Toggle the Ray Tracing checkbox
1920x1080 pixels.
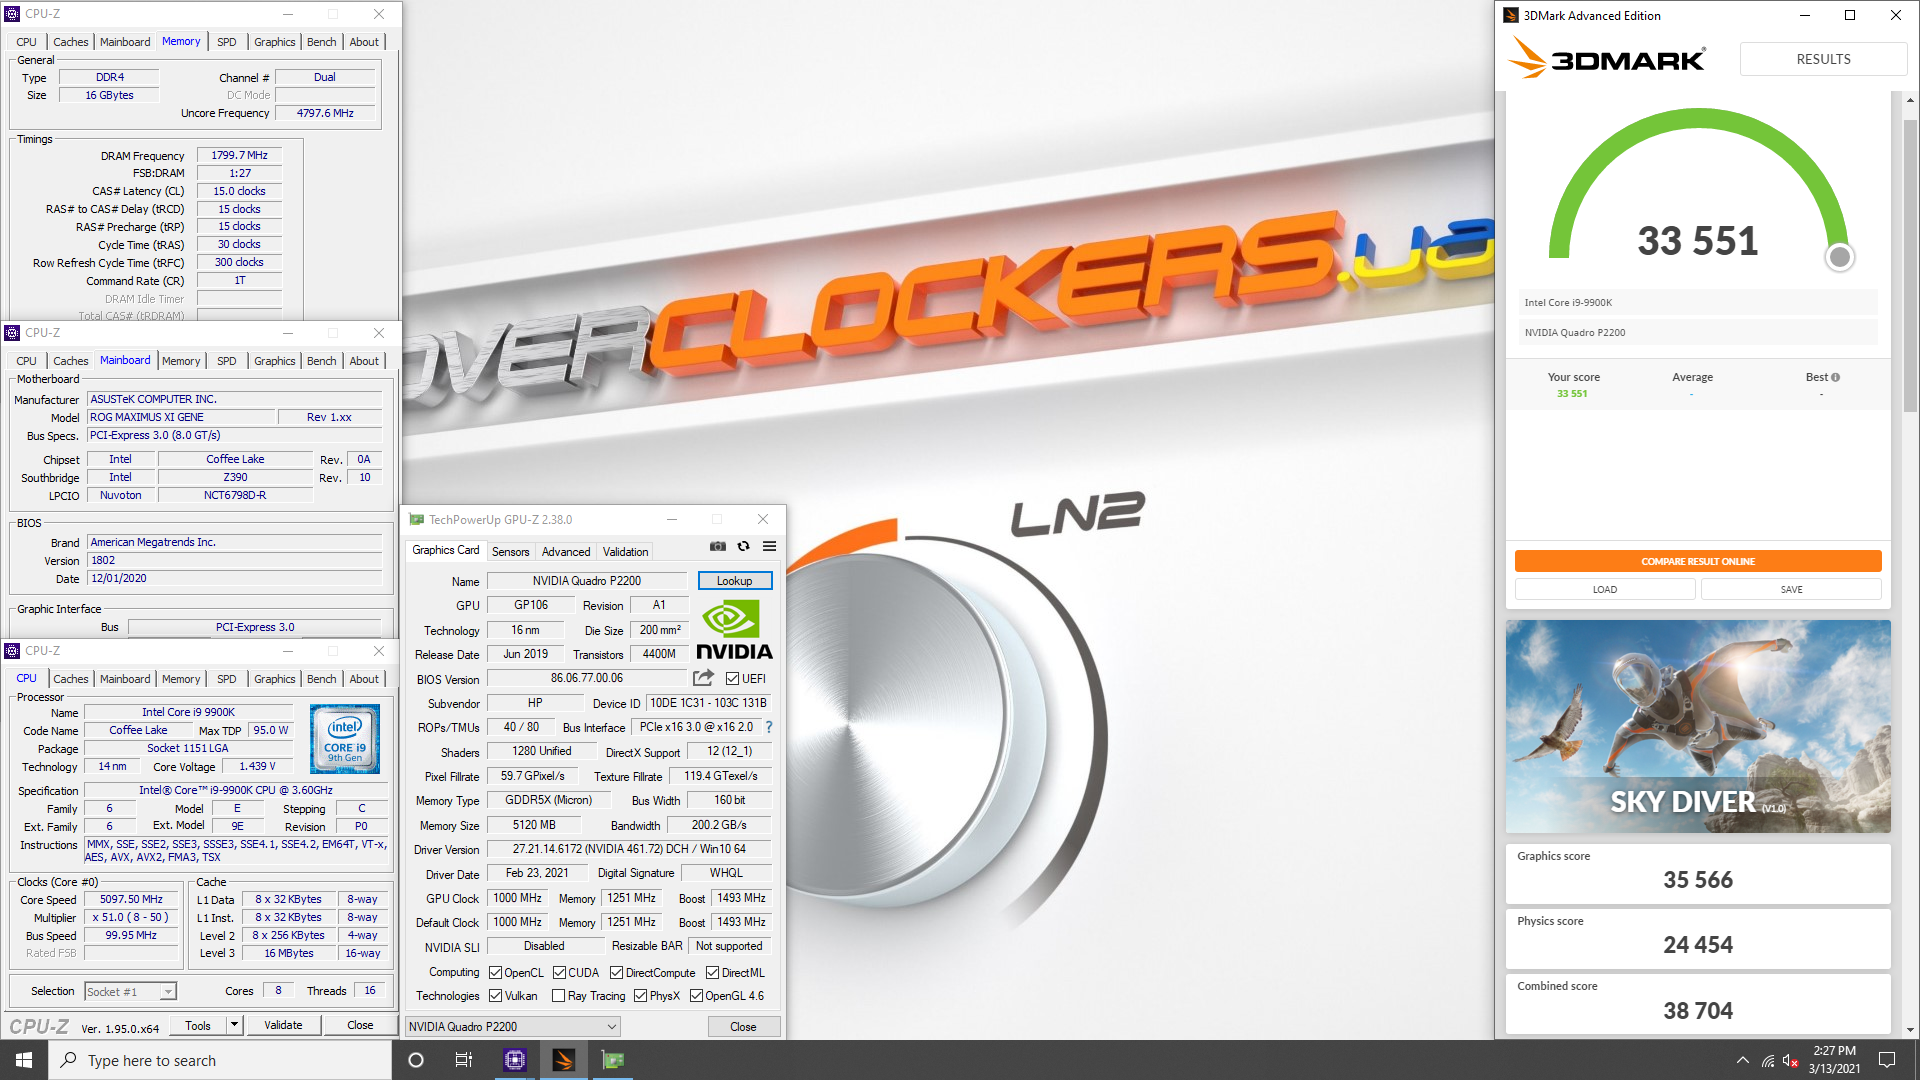point(559,996)
